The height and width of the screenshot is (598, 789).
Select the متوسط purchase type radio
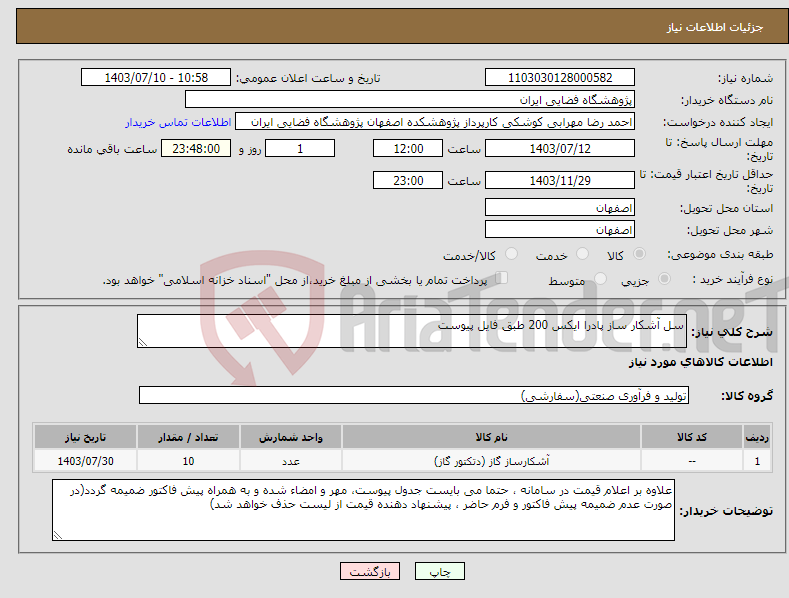[600, 279]
